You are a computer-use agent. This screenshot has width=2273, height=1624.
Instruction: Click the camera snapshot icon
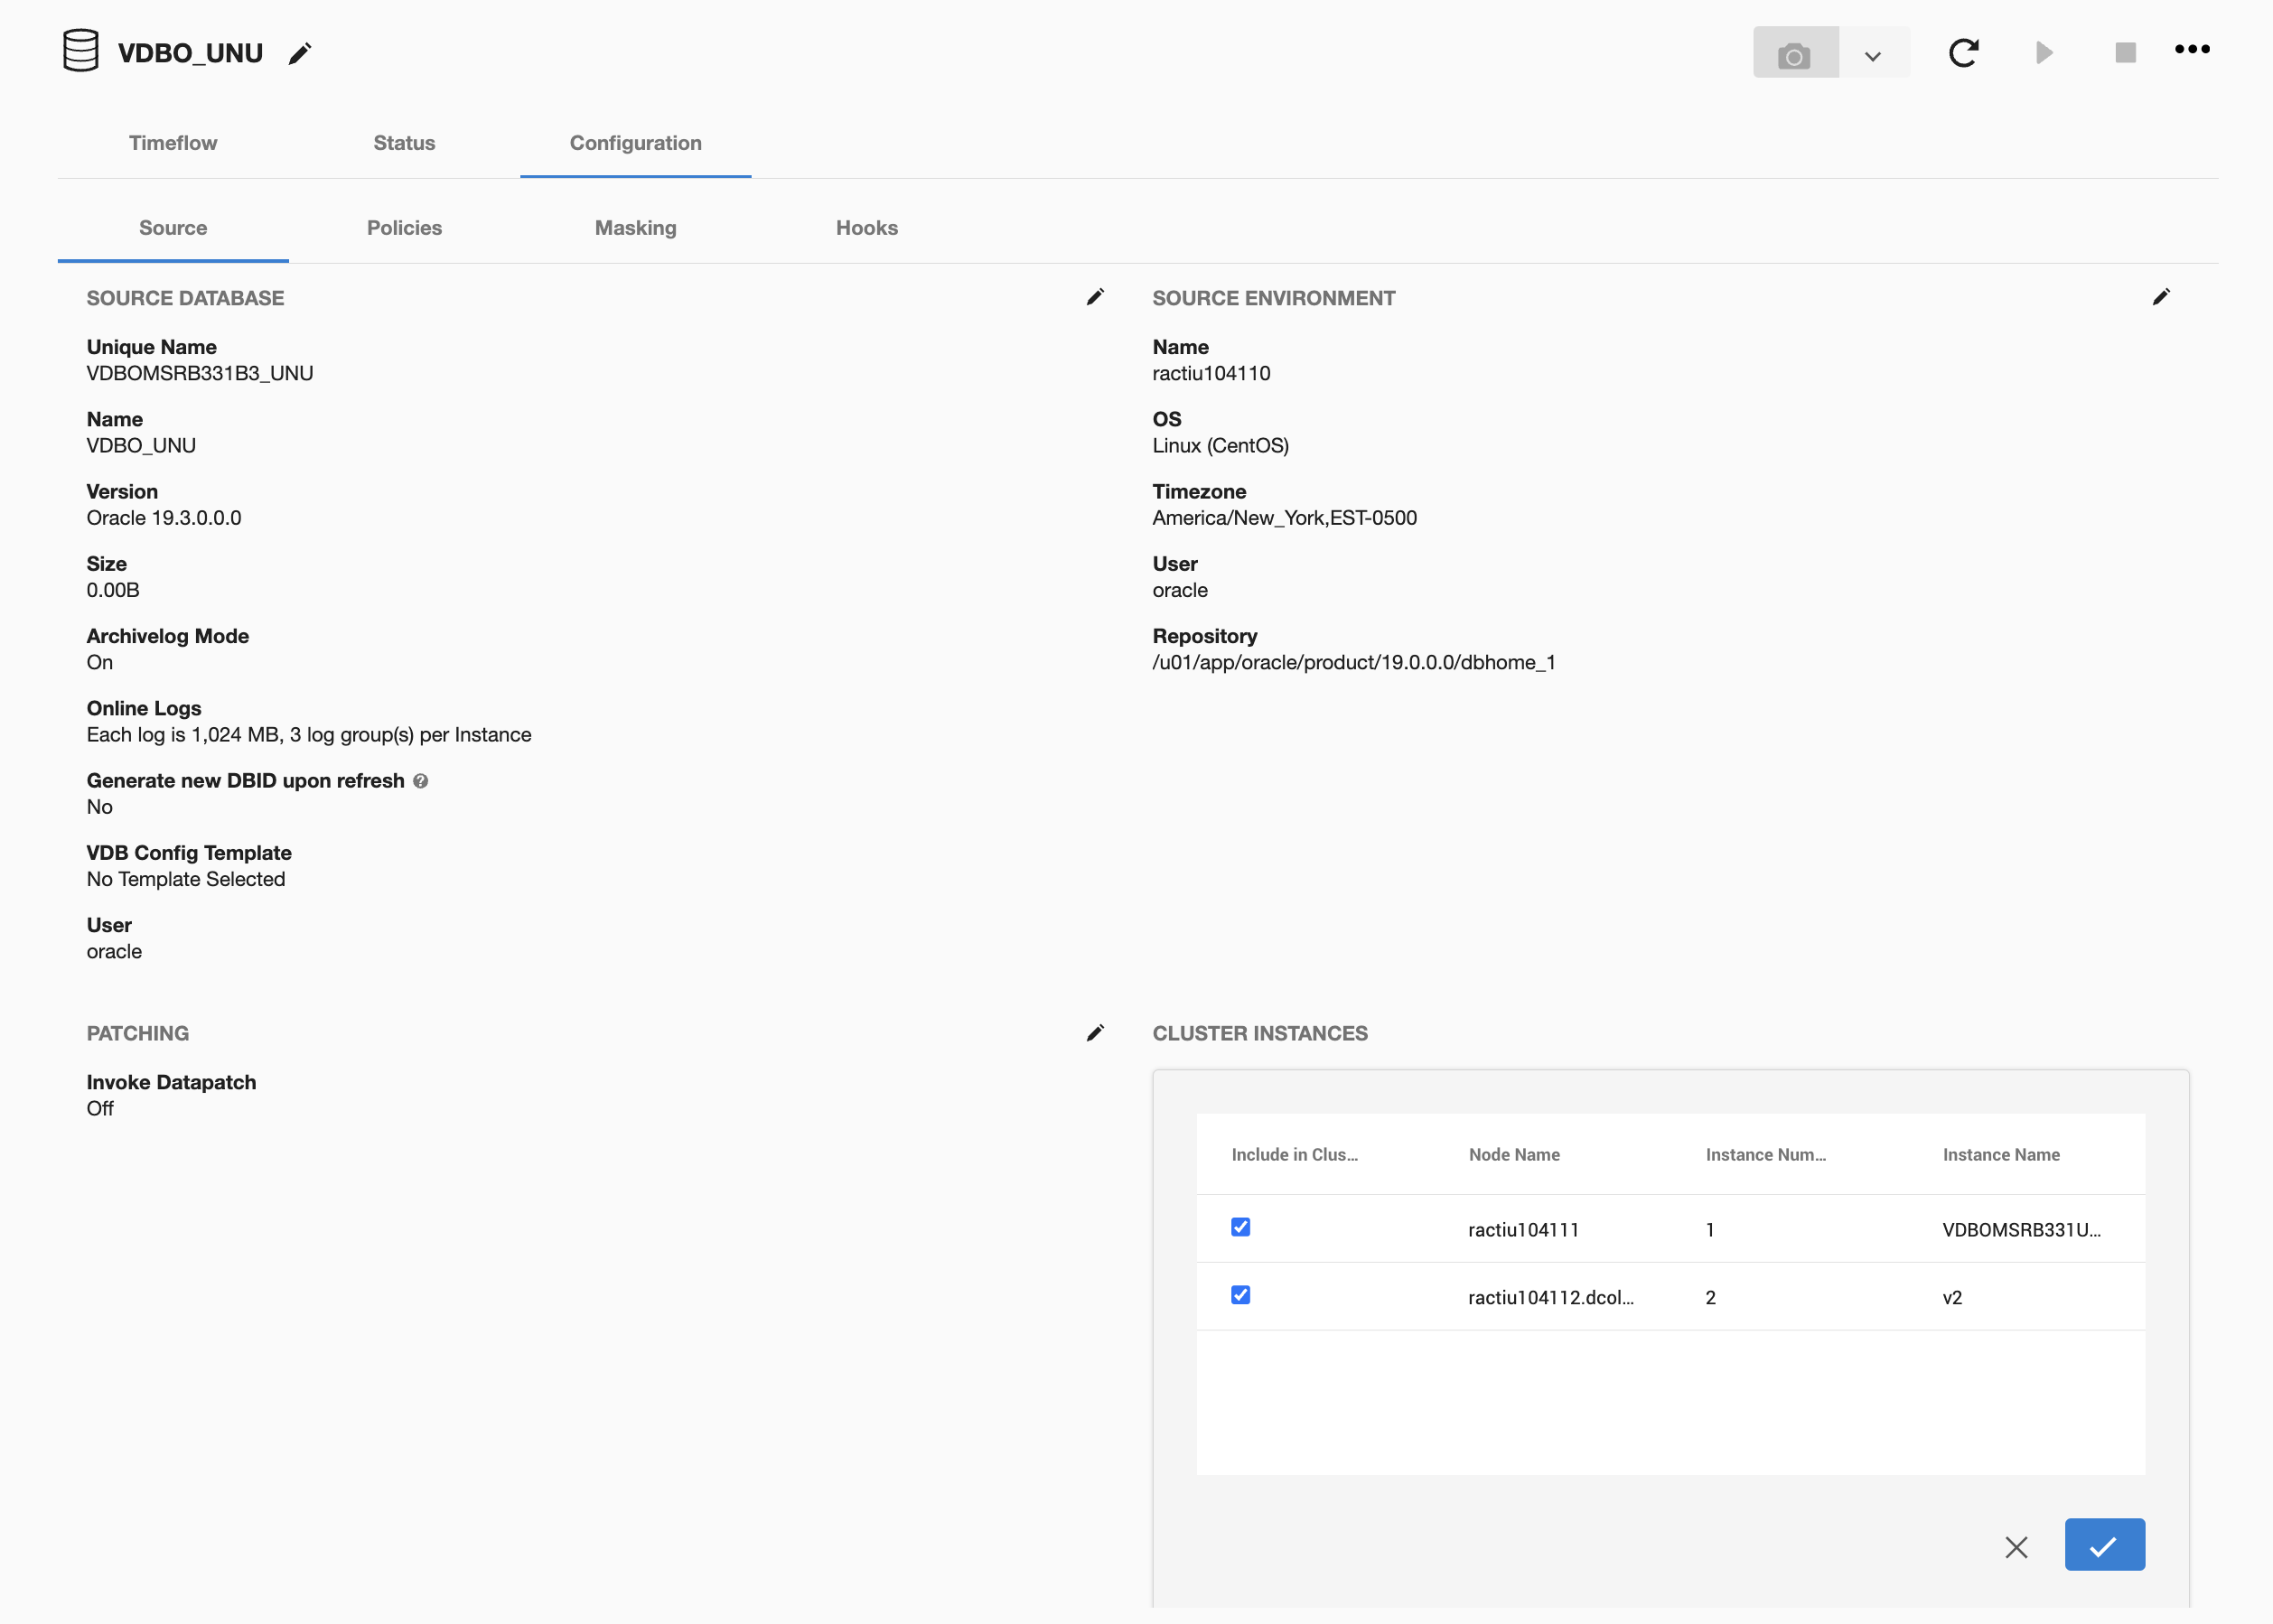tap(1794, 54)
